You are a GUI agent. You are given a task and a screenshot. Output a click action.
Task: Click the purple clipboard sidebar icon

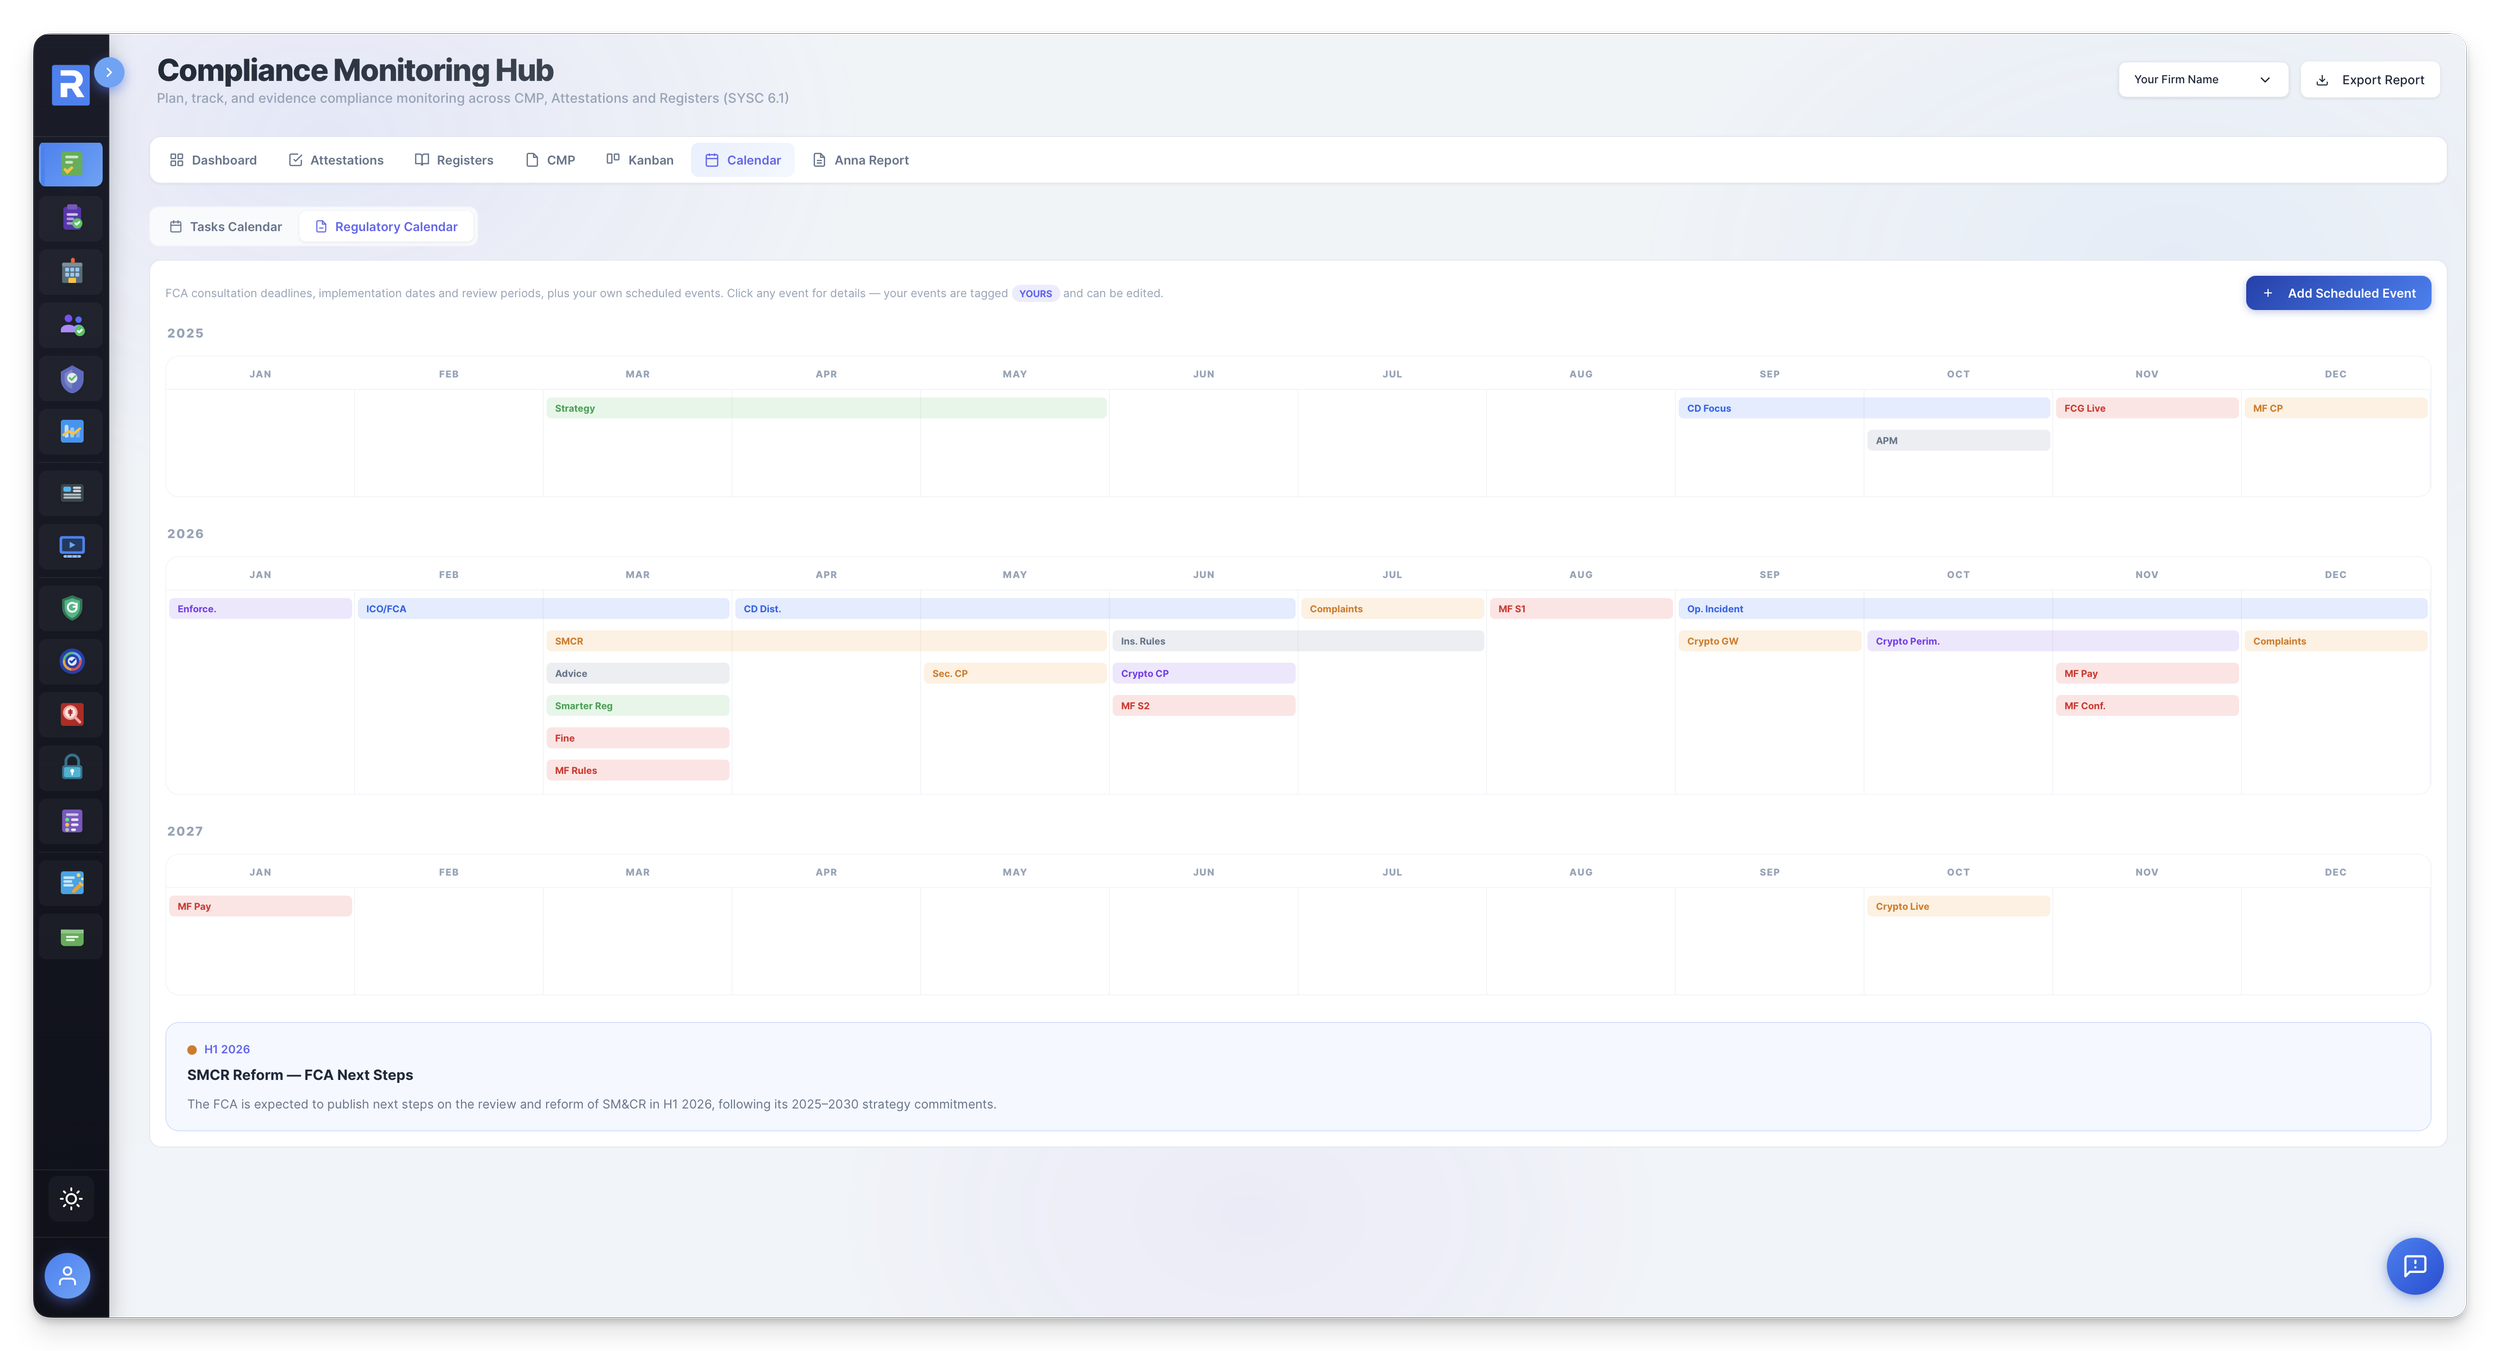click(71, 217)
